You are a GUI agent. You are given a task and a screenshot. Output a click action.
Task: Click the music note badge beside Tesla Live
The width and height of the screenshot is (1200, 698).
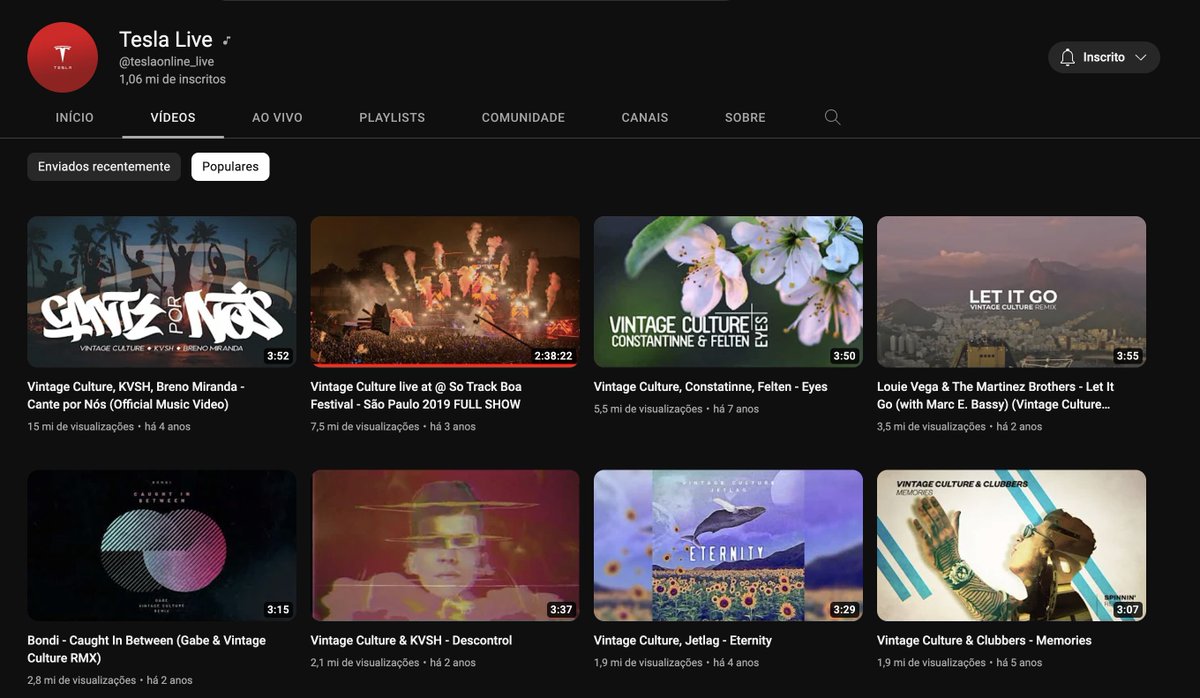click(x=227, y=40)
